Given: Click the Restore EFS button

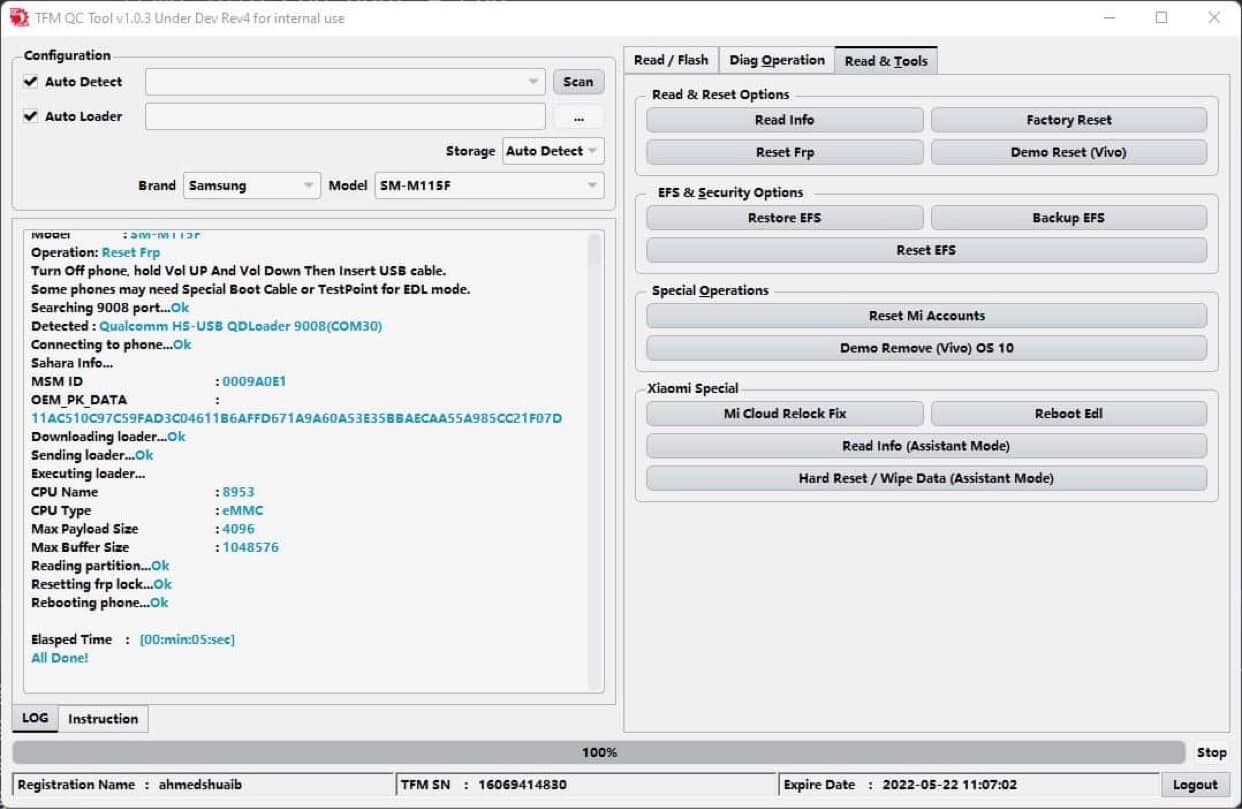Looking at the screenshot, I should (x=784, y=218).
